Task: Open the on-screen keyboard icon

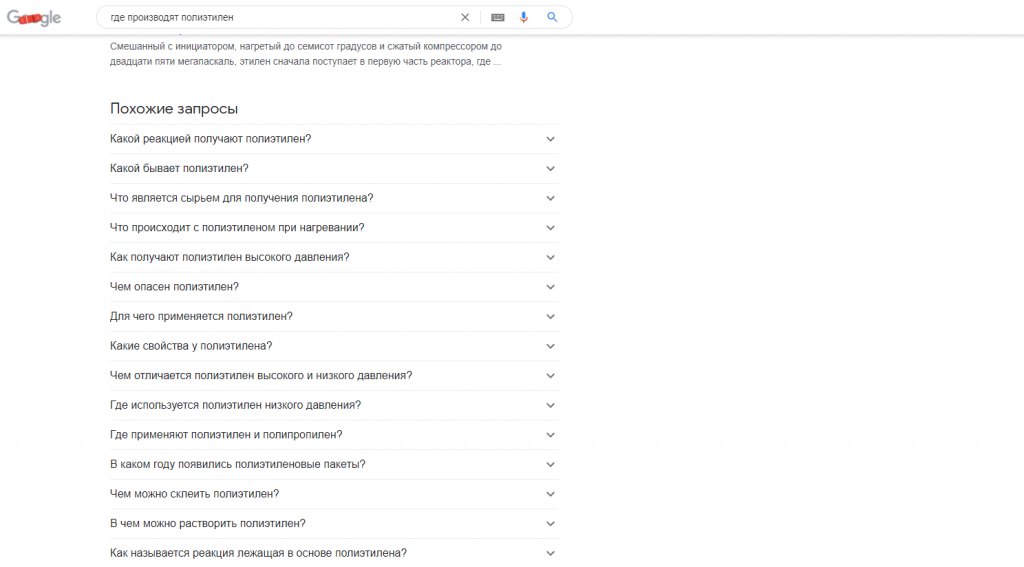Action: click(498, 17)
